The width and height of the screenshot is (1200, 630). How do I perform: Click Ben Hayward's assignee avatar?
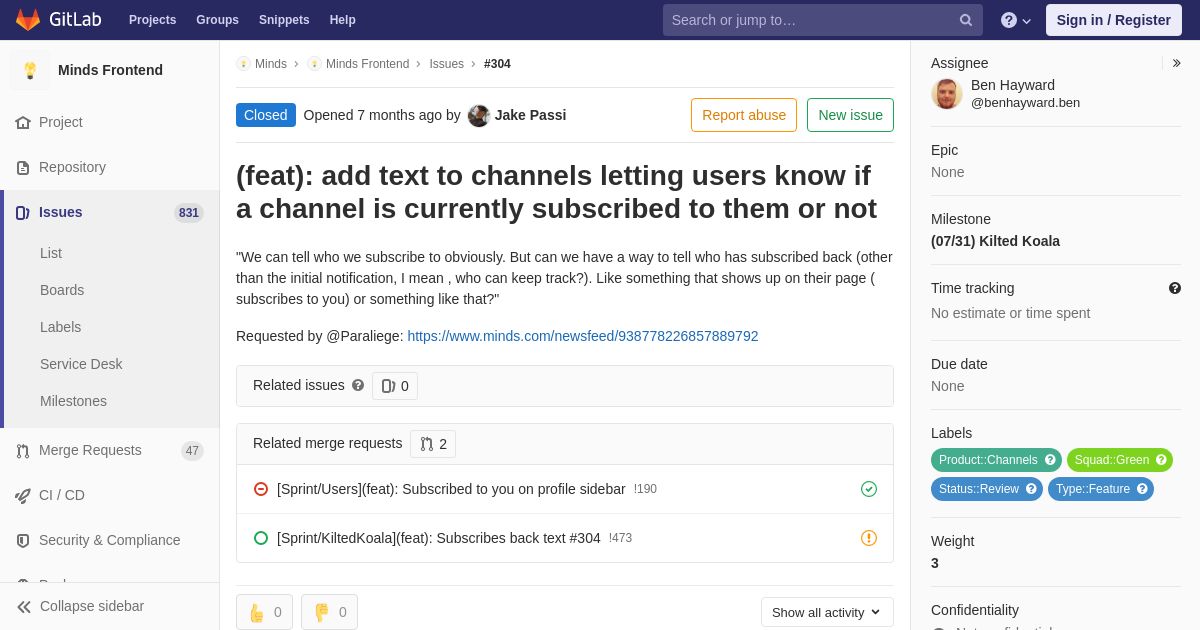coord(947,94)
